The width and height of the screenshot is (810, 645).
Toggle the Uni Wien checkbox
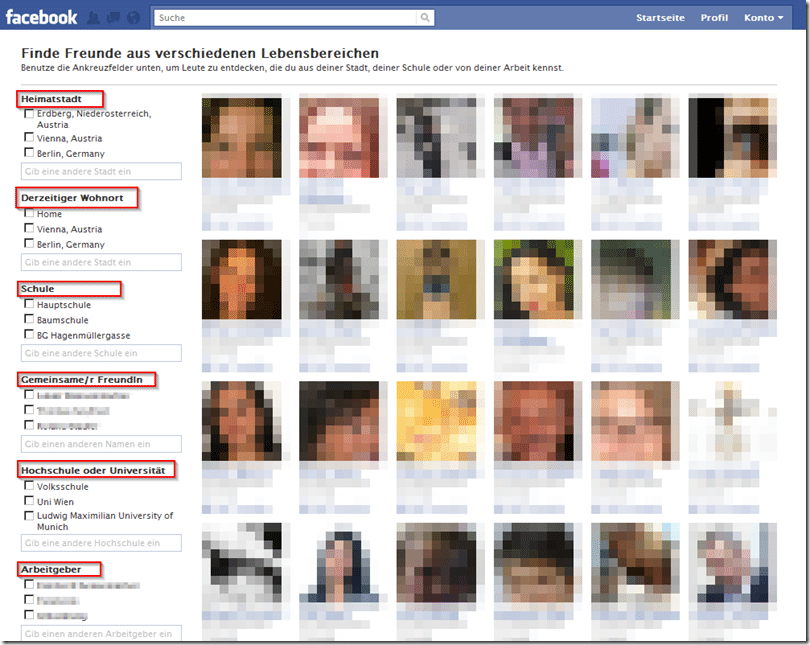point(29,500)
